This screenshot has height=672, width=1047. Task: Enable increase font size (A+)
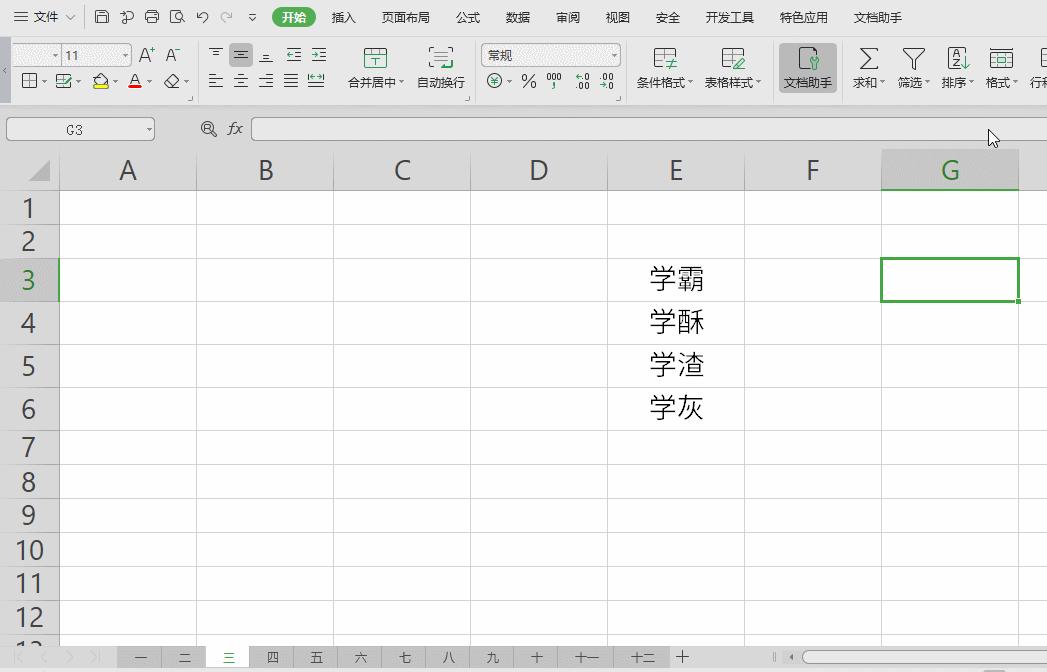point(146,53)
